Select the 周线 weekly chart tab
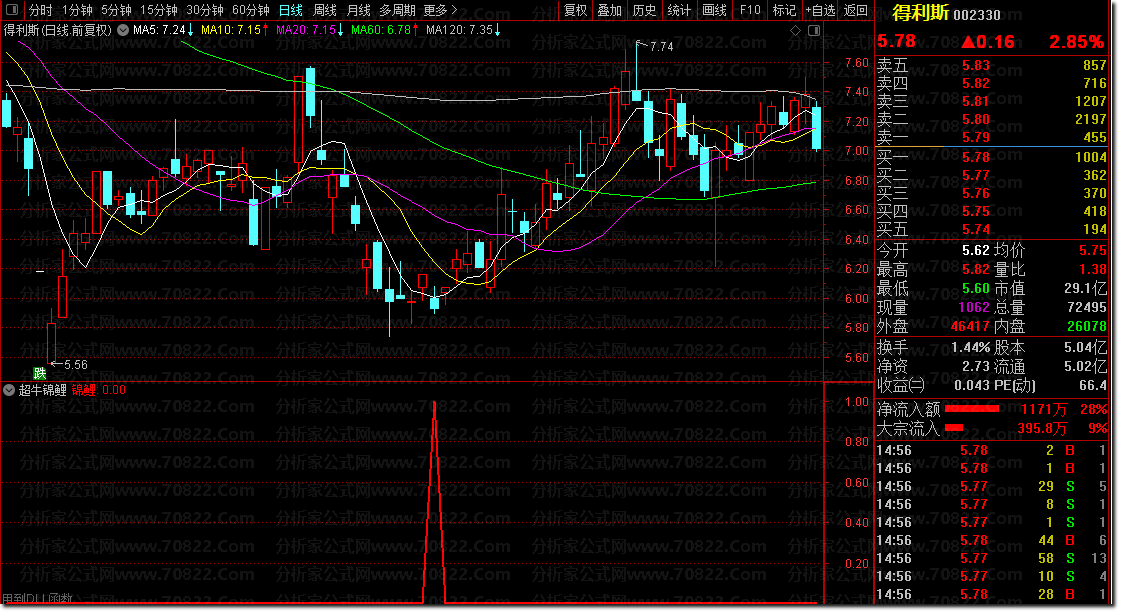 click(x=325, y=10)
